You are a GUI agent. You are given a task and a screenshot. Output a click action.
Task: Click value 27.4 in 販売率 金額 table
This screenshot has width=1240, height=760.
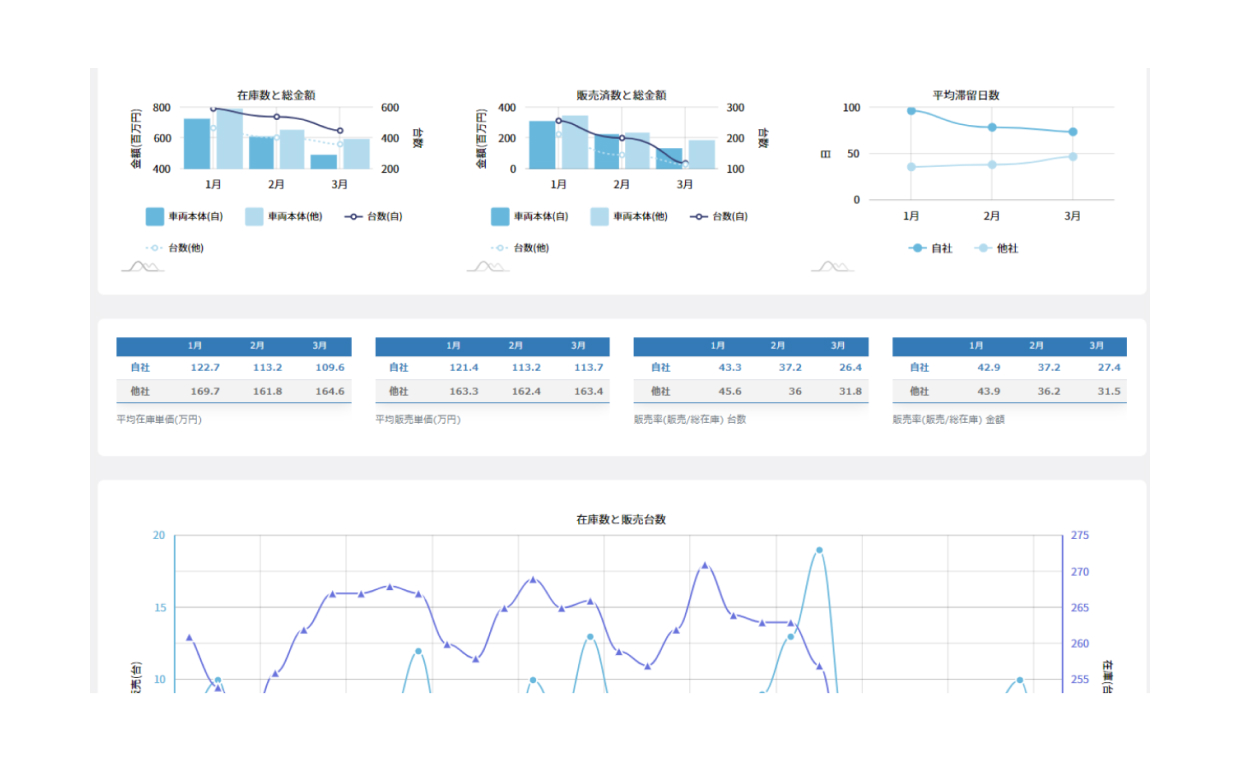point(1109,367)
